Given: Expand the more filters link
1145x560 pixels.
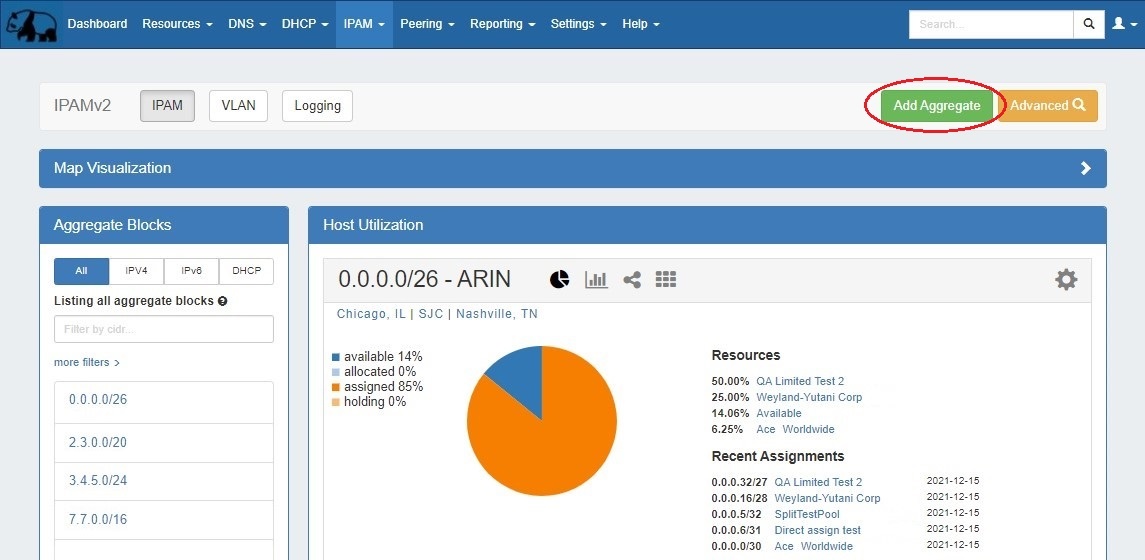Looking at the screenshot, I should click(86, 362).
